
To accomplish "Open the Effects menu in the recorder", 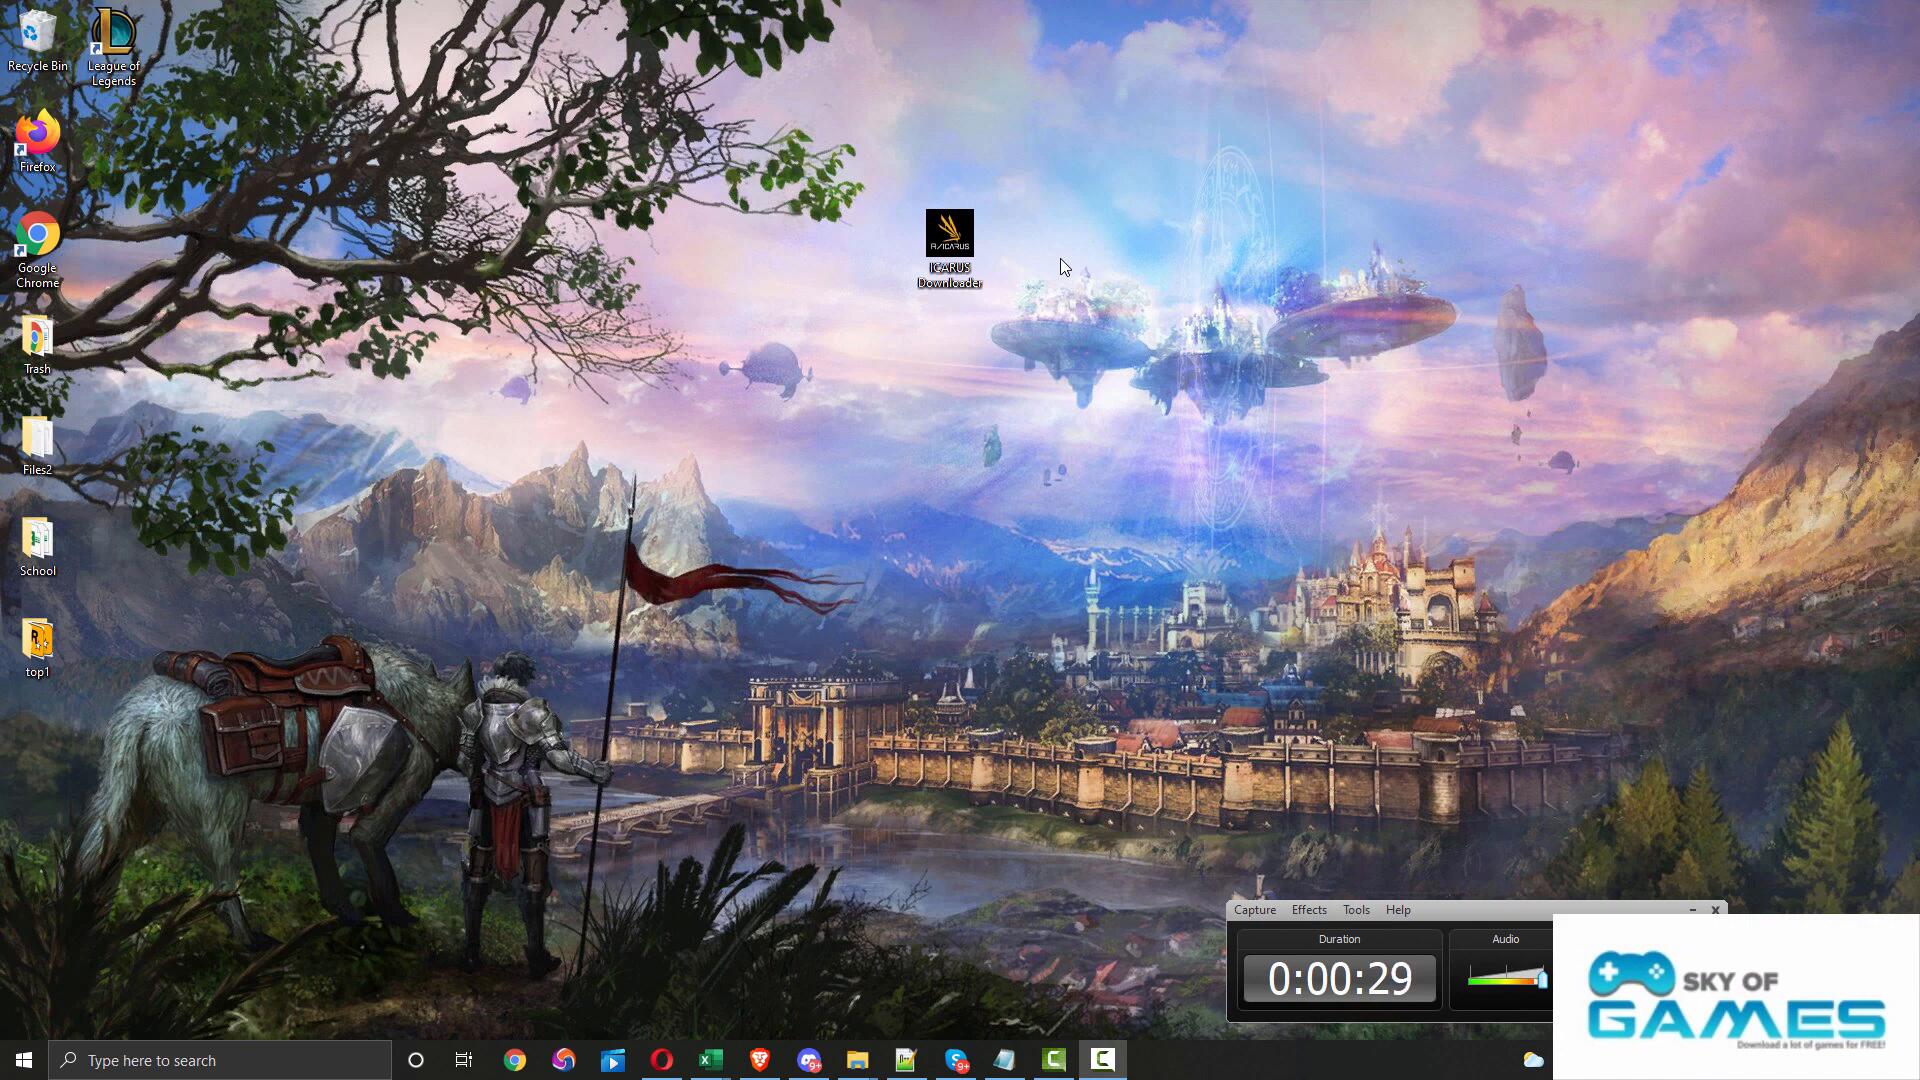I will click(x=1308, y=910).
